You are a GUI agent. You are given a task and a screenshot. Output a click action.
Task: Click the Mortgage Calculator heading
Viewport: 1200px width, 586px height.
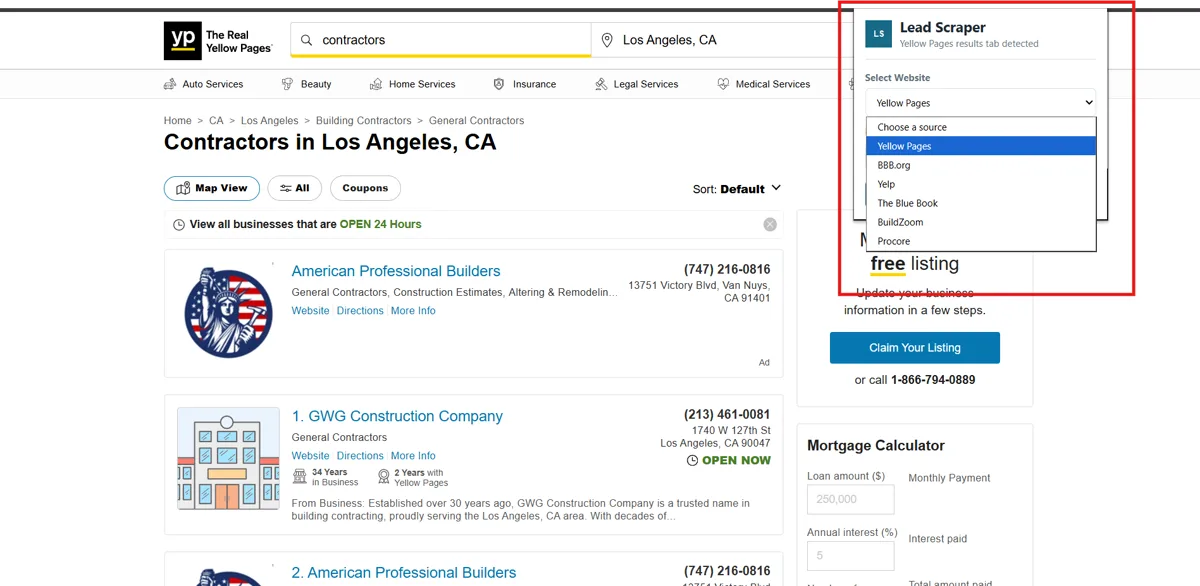tap(876, 446)
